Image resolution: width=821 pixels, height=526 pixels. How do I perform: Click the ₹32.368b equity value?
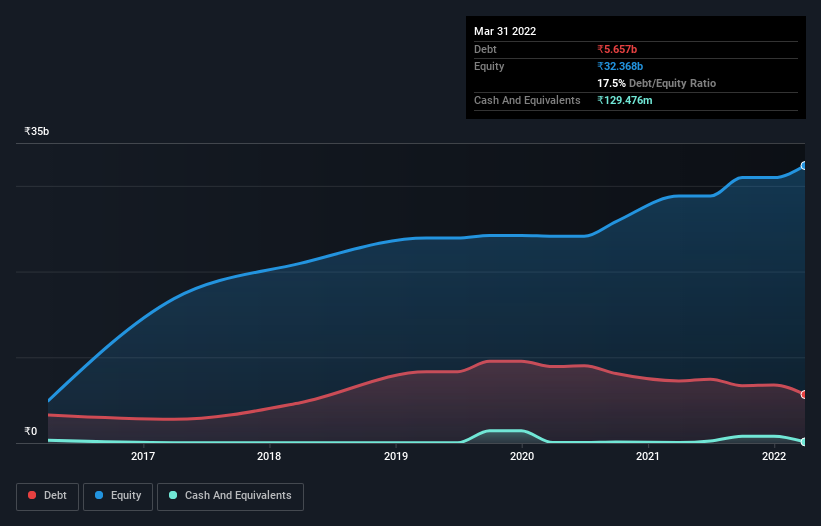[620, 66]
